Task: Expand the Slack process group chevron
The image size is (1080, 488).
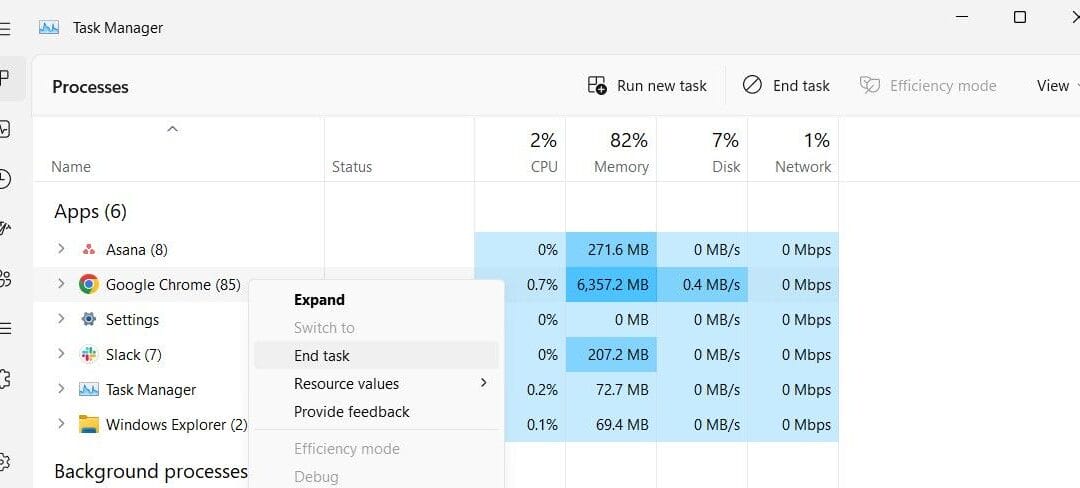Action: point(61,354)
